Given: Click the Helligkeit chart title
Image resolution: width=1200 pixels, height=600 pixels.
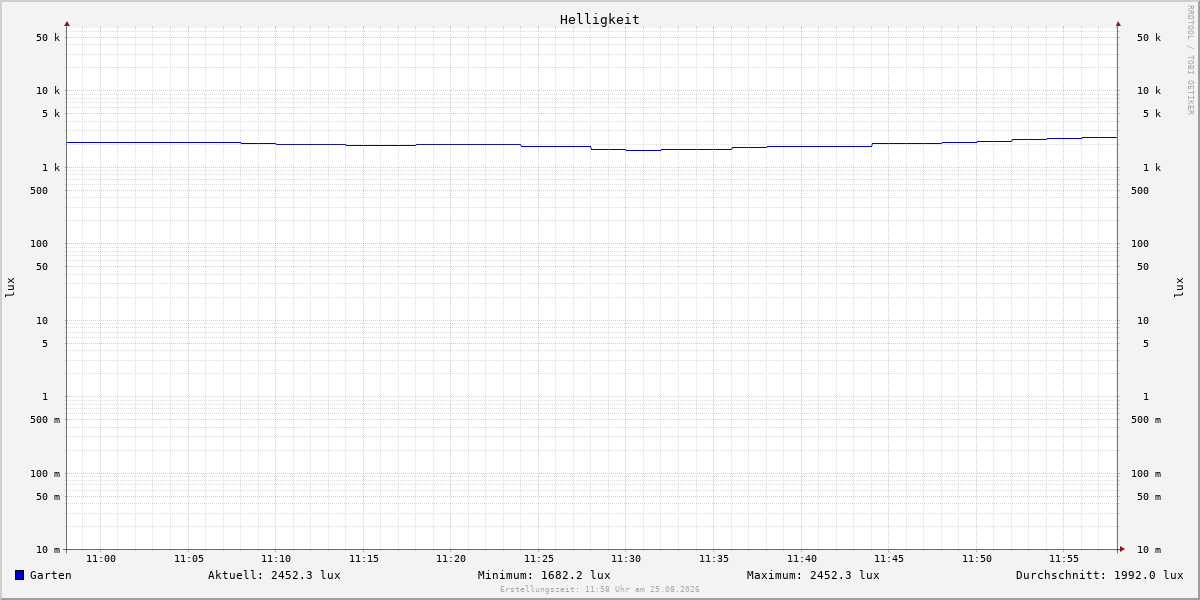Looking at the screenshot, I should coord(600,19).
